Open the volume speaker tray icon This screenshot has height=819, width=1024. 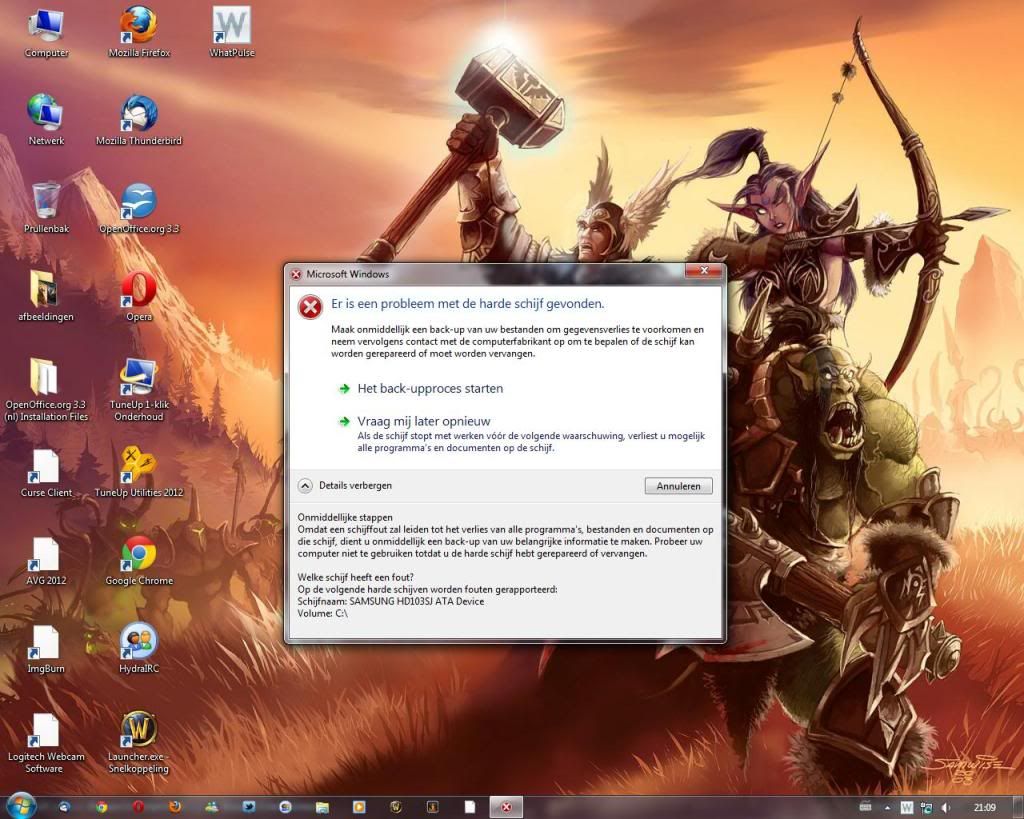coord(946,808)
